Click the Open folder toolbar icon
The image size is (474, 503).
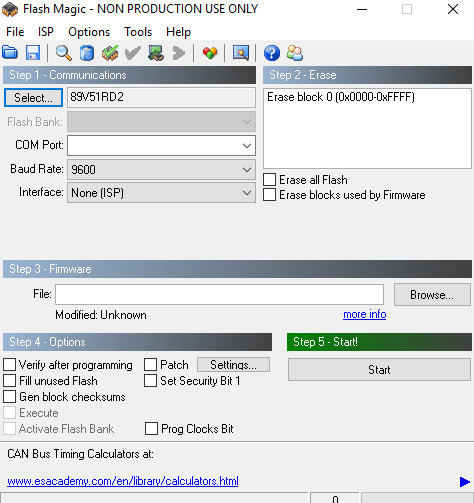click(10, 53)
